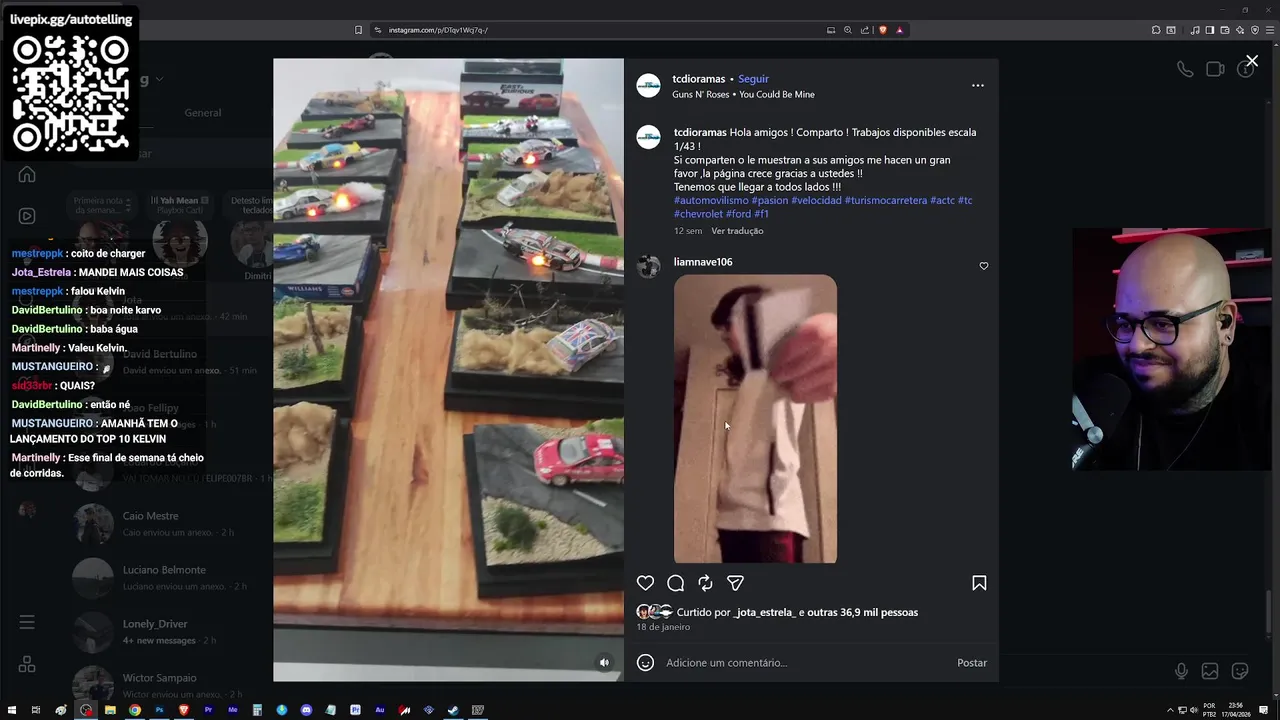This screenshot has width=1280, height=720.
Task: Open Photoshop from taskbar
Action: click(159, 710)
